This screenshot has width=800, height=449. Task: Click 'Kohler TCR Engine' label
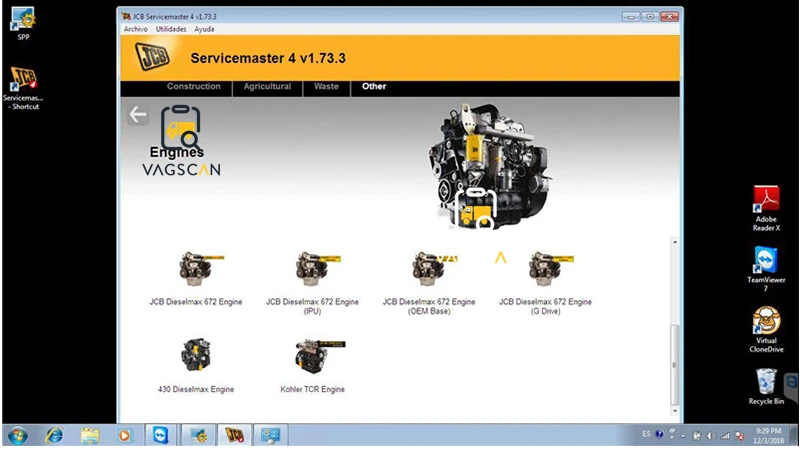tap(312, 389)
